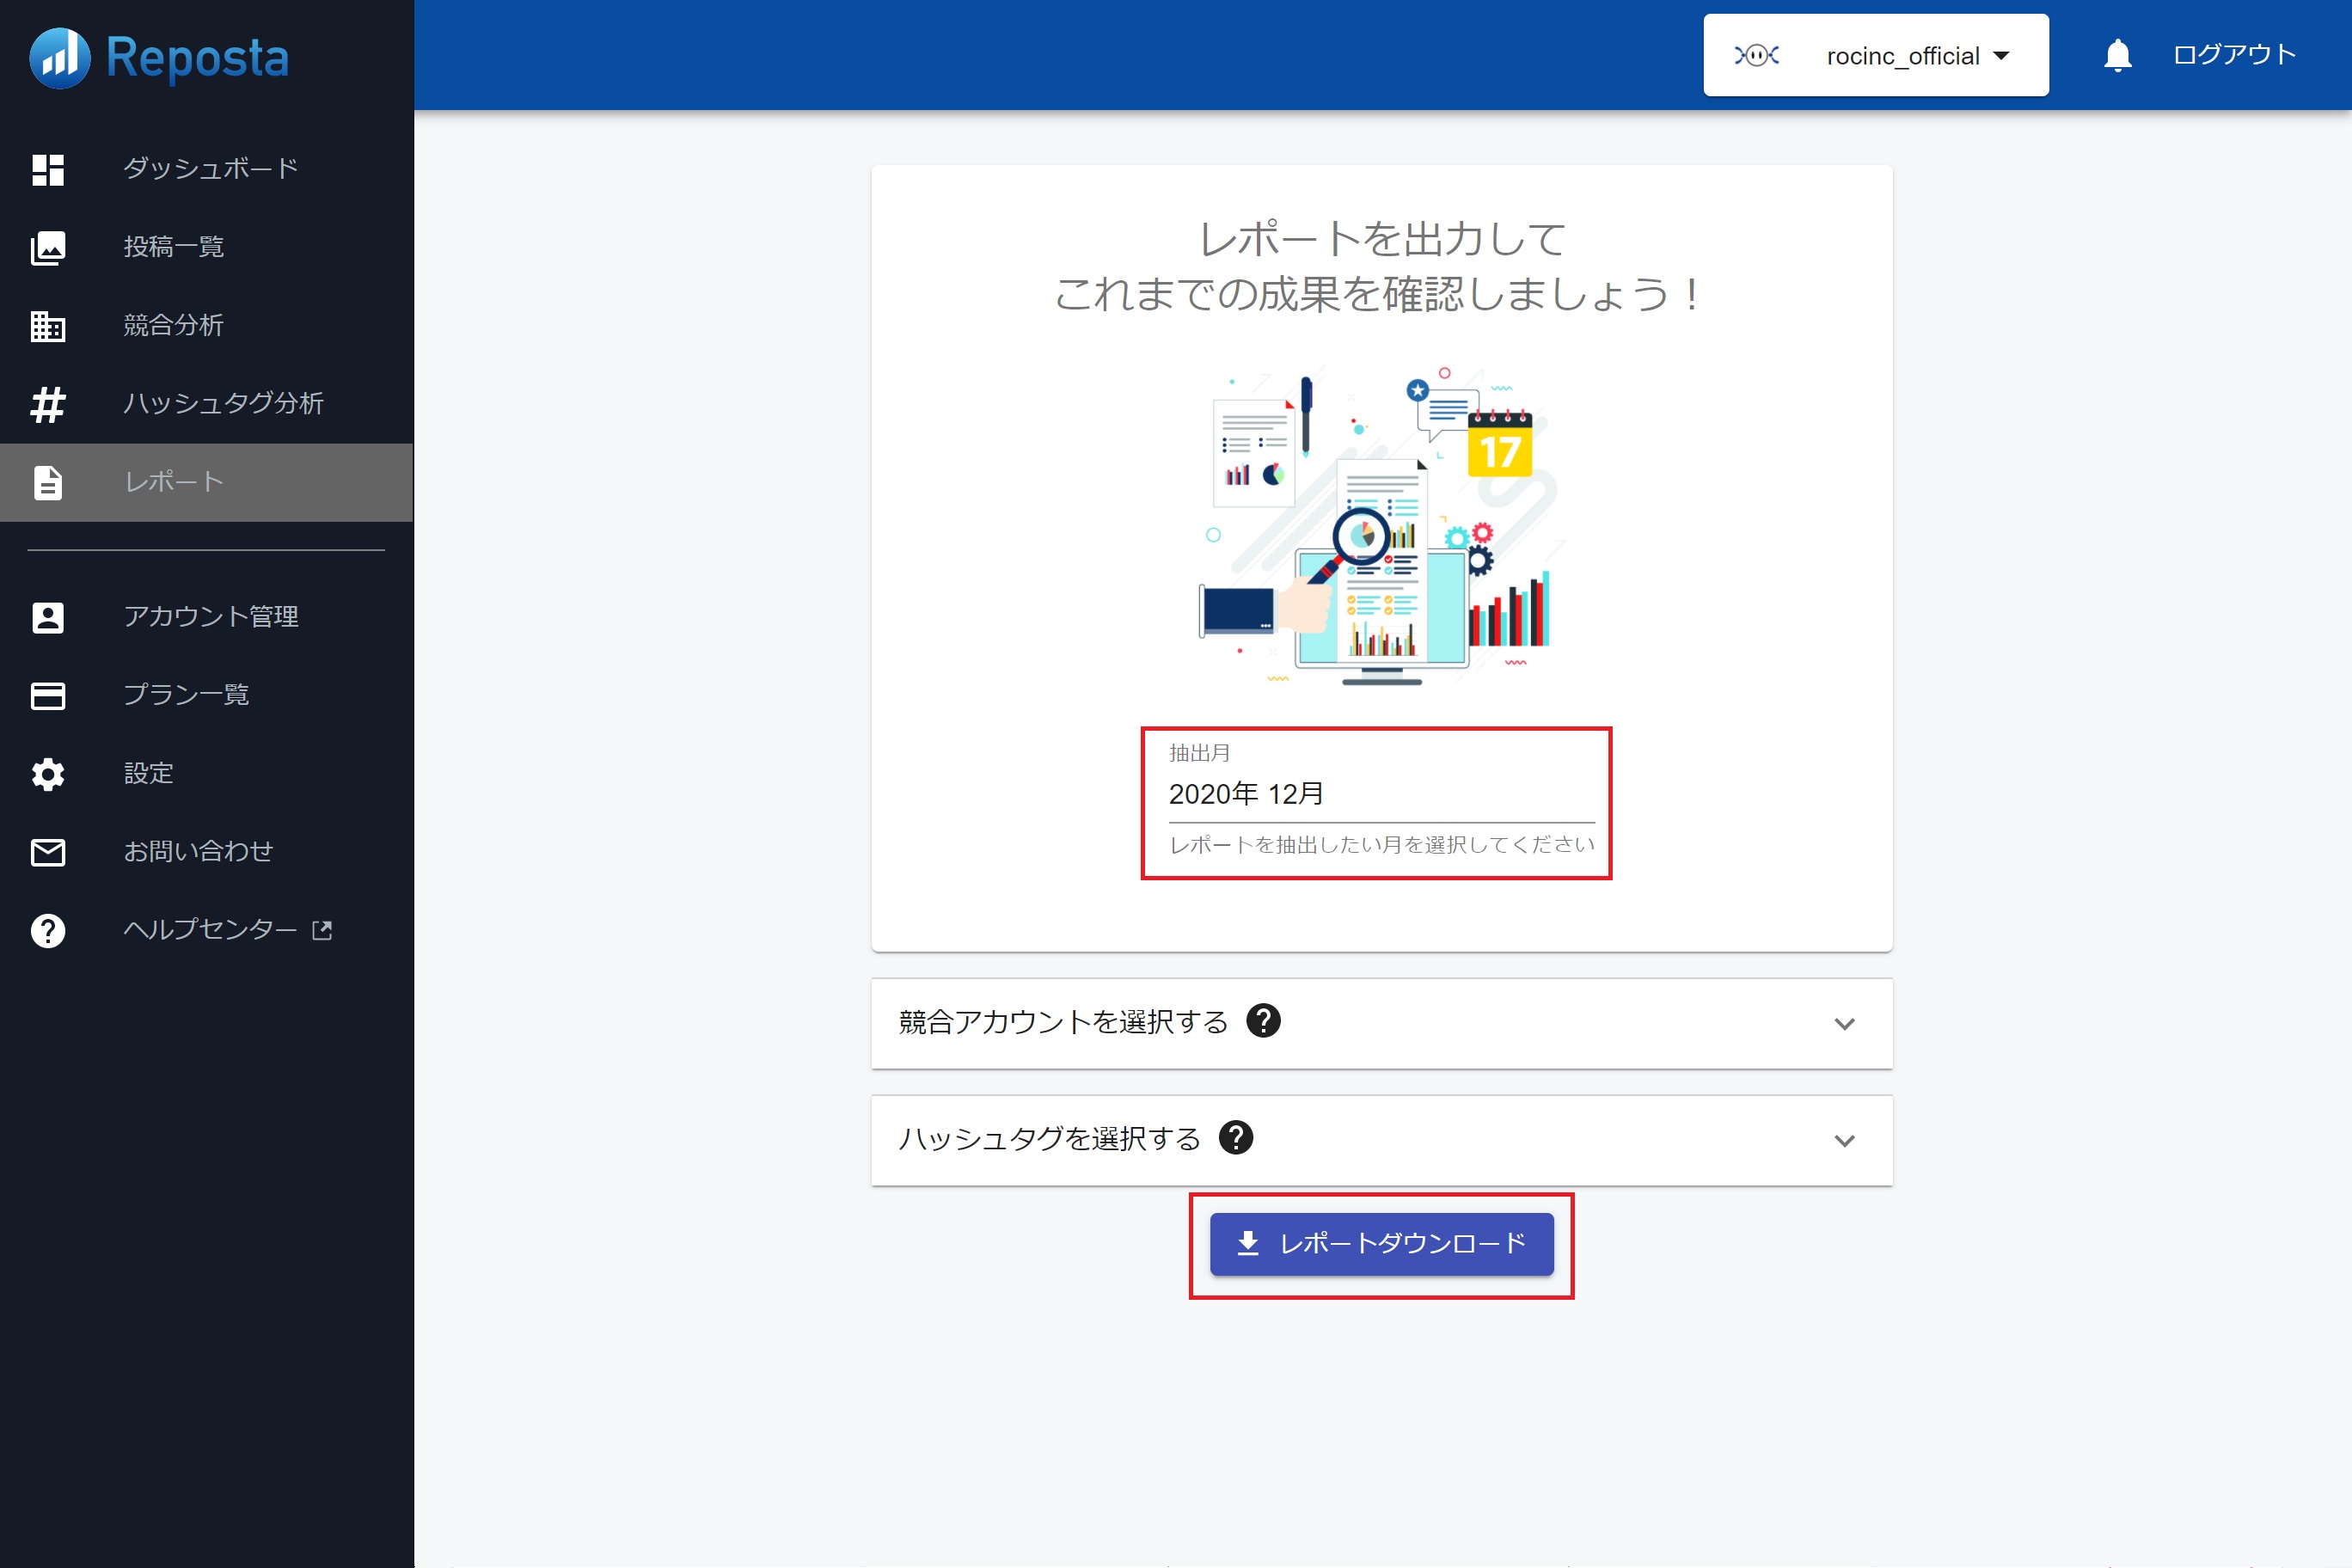Click the ダッシュボード grid icon
The width and height of the screenshot is (2352, 1568).
point(48,169)
